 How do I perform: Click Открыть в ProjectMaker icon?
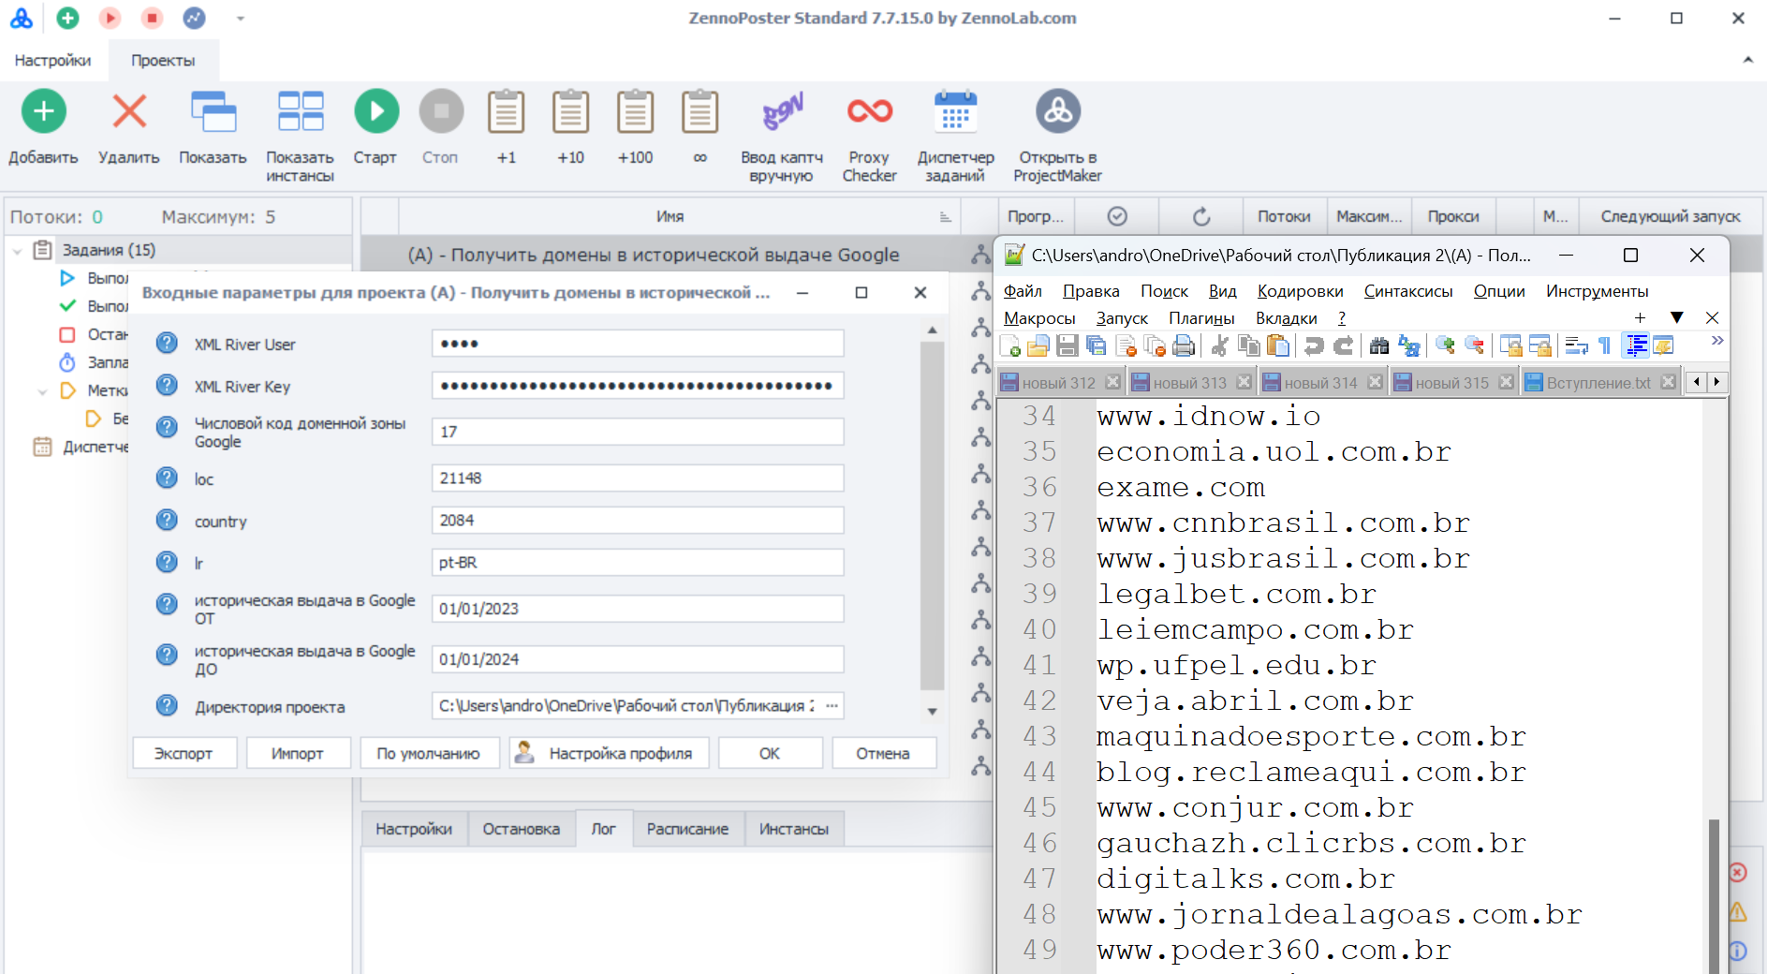(1057, 111)
